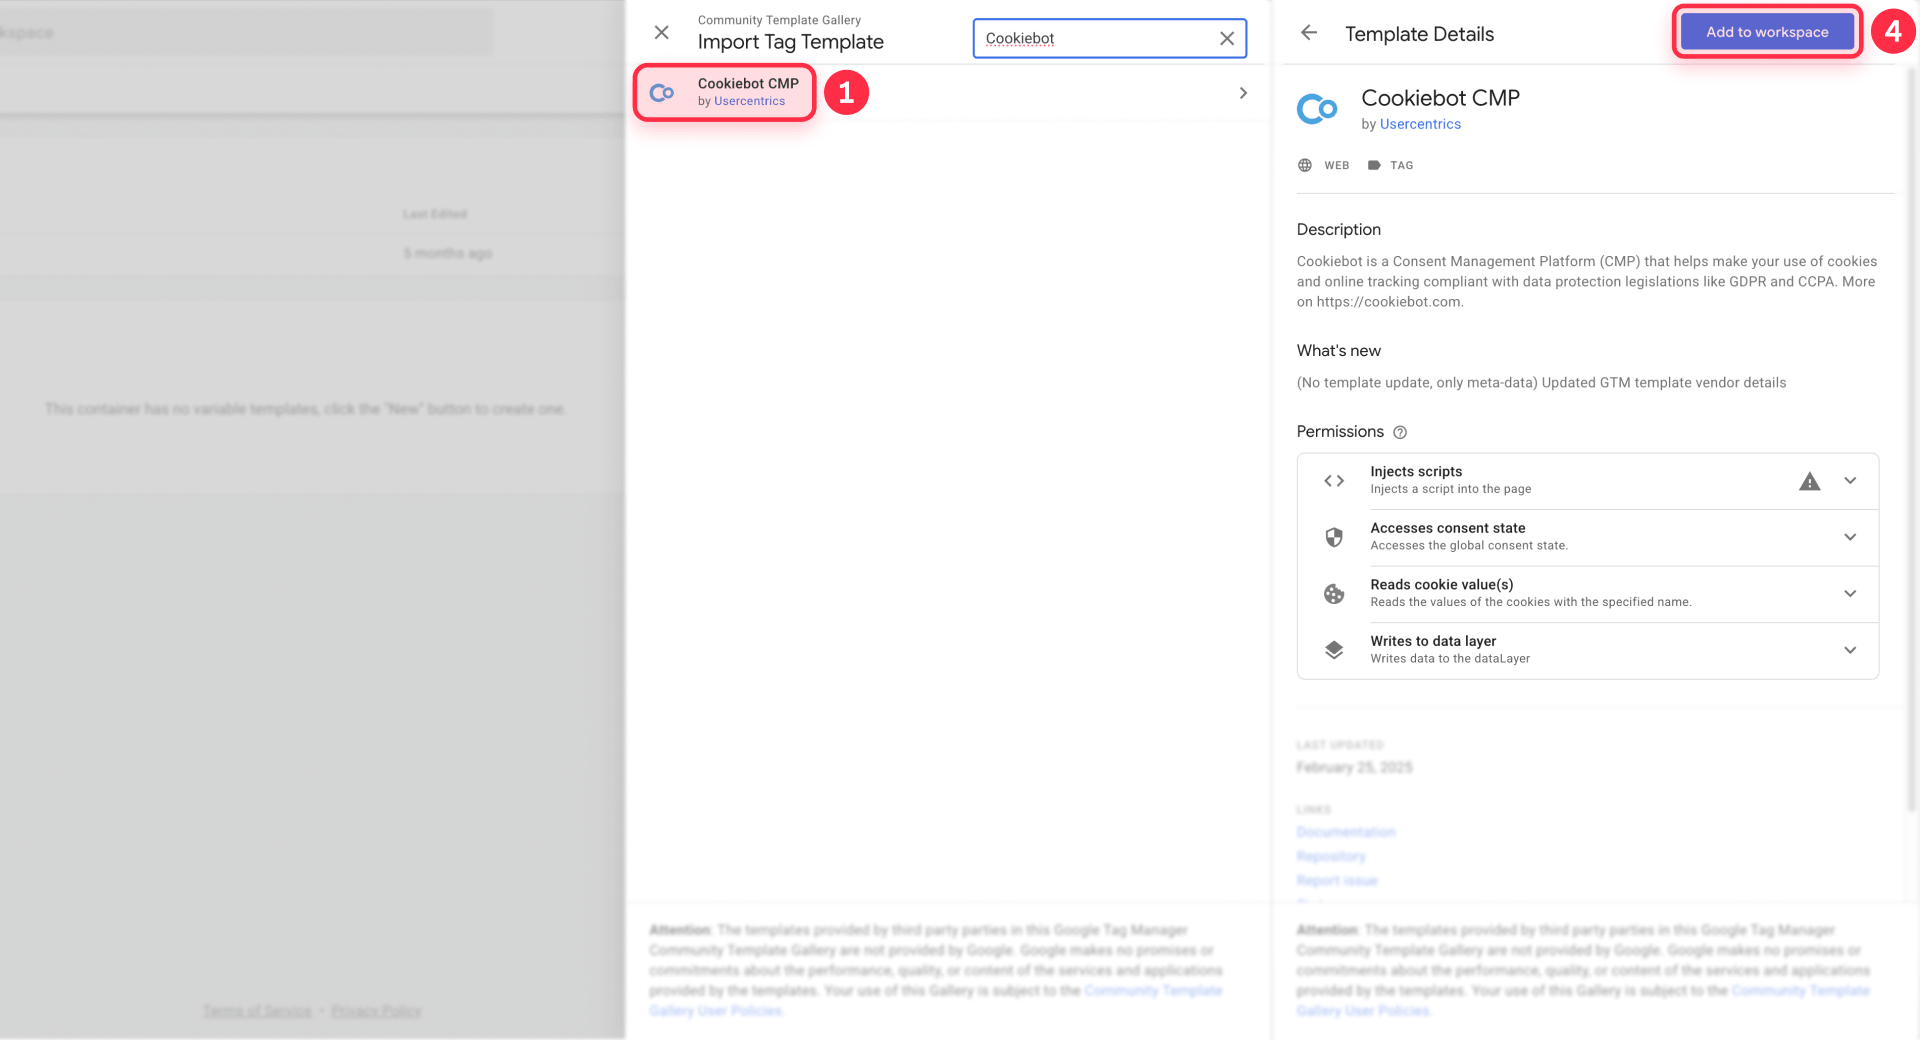The width and height of the screenshot is (1920, 1040).
Task: Expand the Reads cookie value(s) permission
Action: (1850, 594)
